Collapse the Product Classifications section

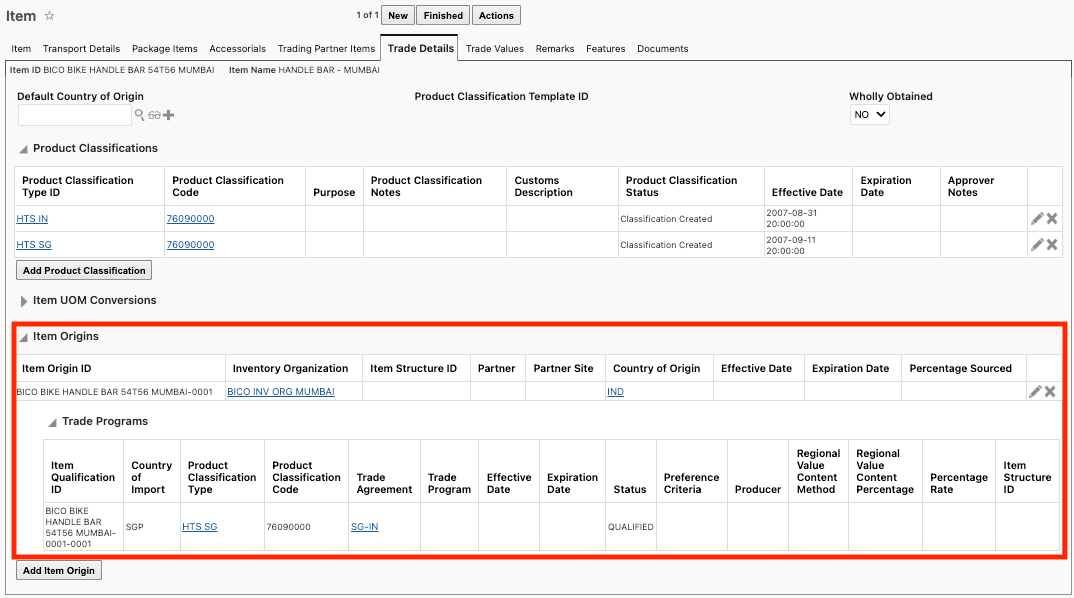[x=24, y=149]
